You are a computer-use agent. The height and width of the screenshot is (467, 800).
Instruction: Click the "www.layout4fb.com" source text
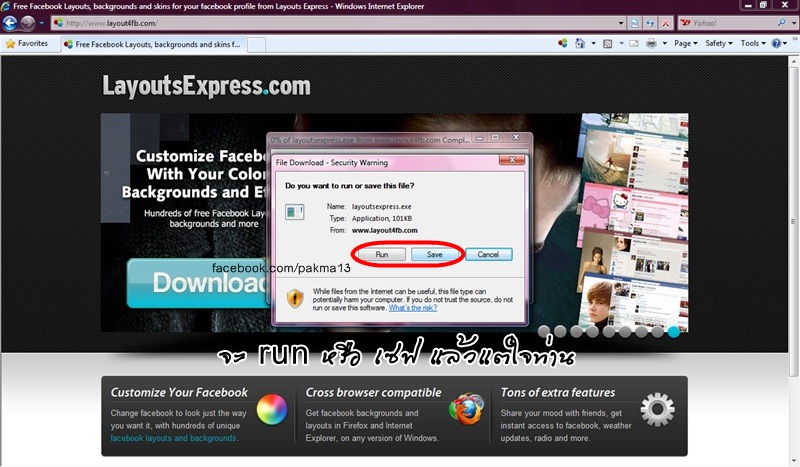click(384, 230)
